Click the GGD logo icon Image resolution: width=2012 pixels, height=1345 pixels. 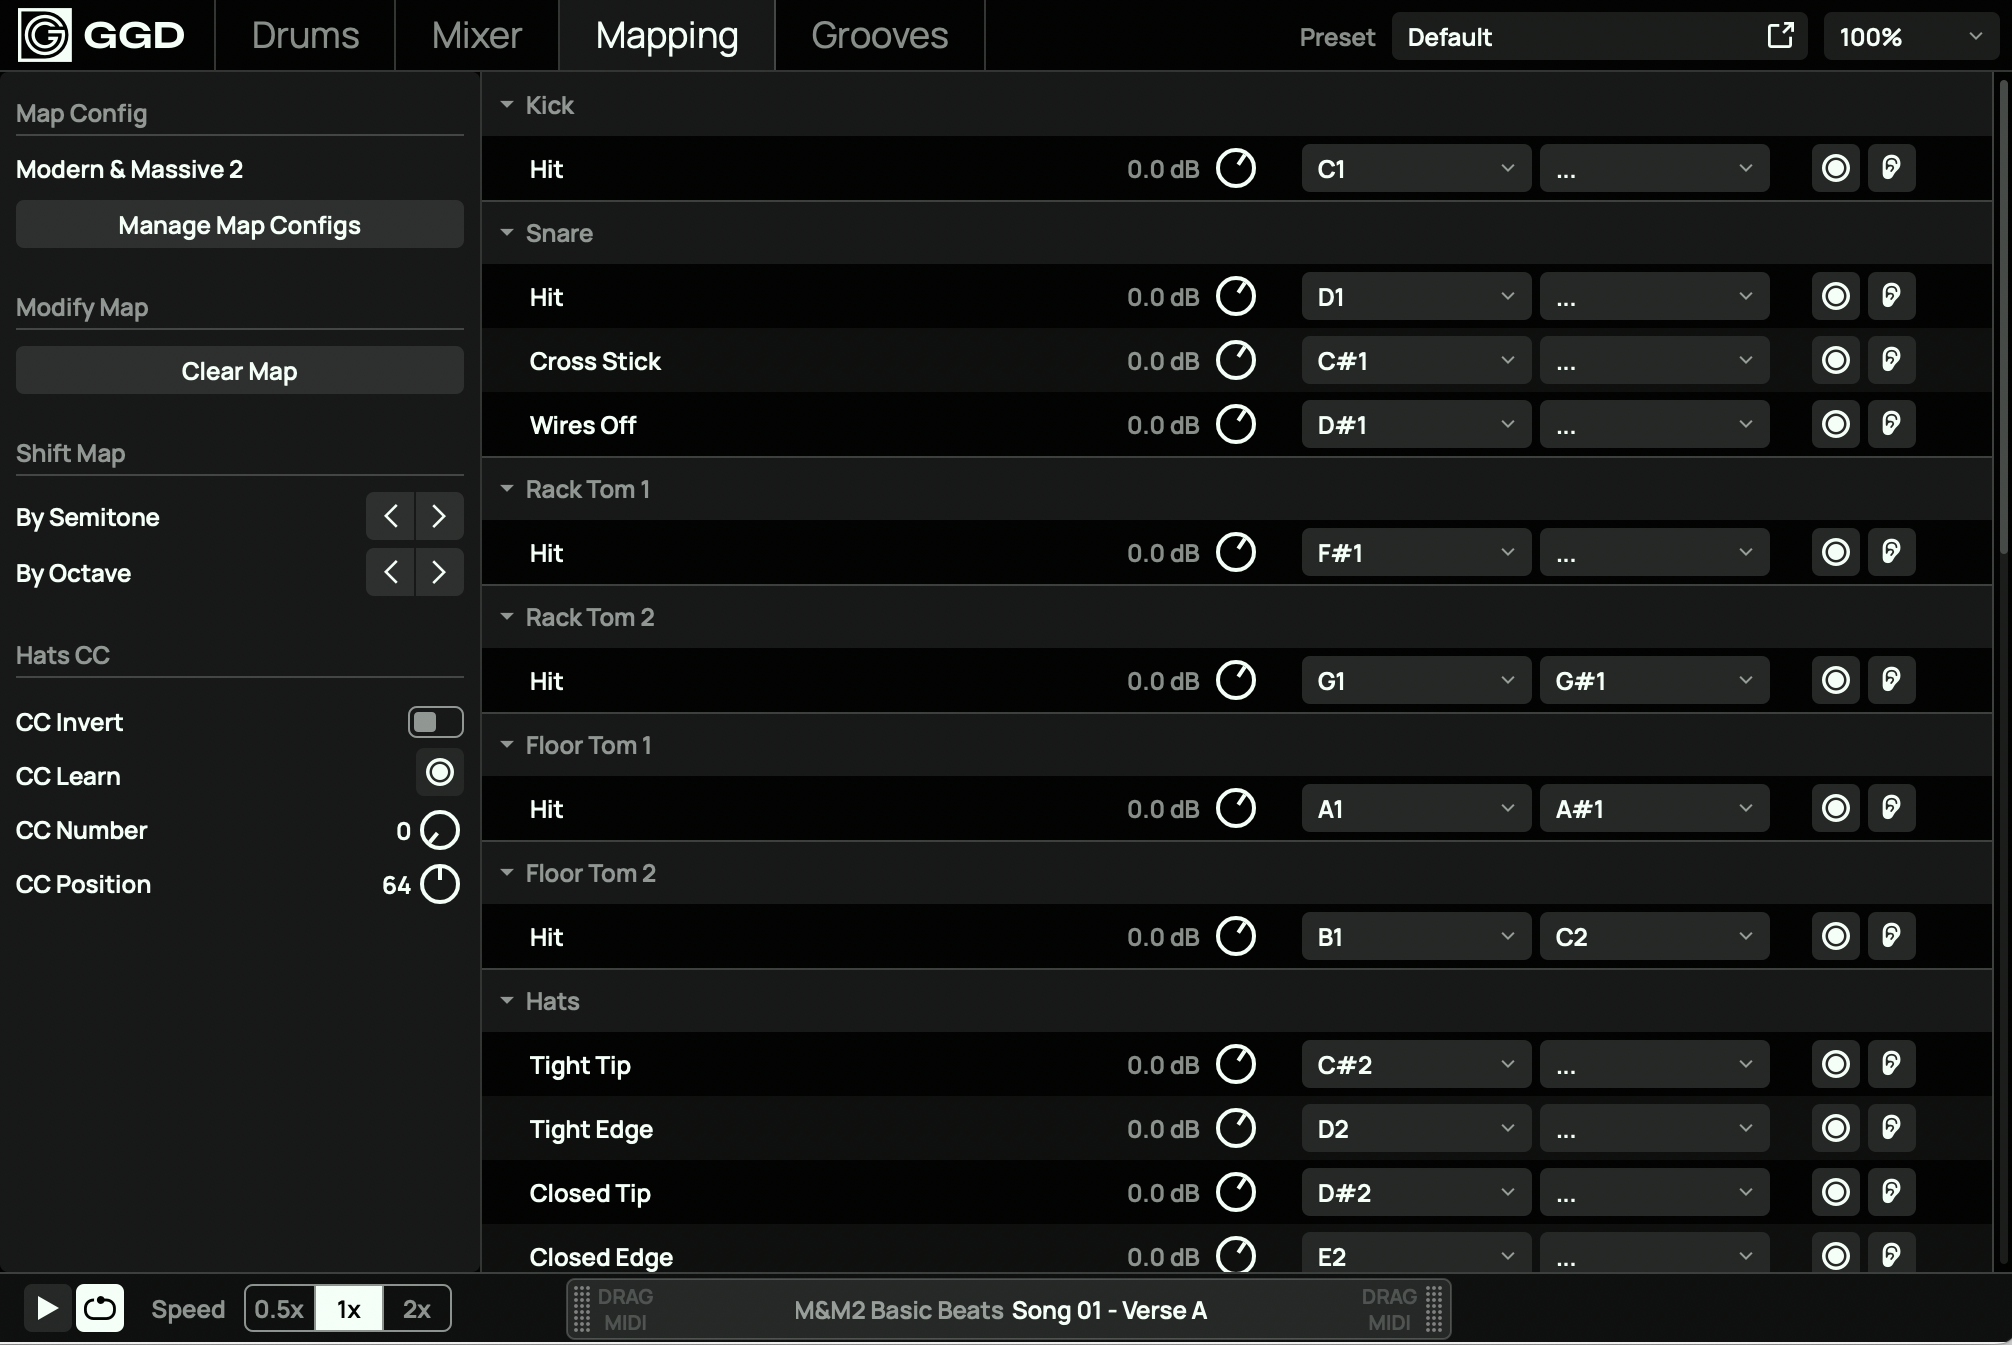(45, 35)
